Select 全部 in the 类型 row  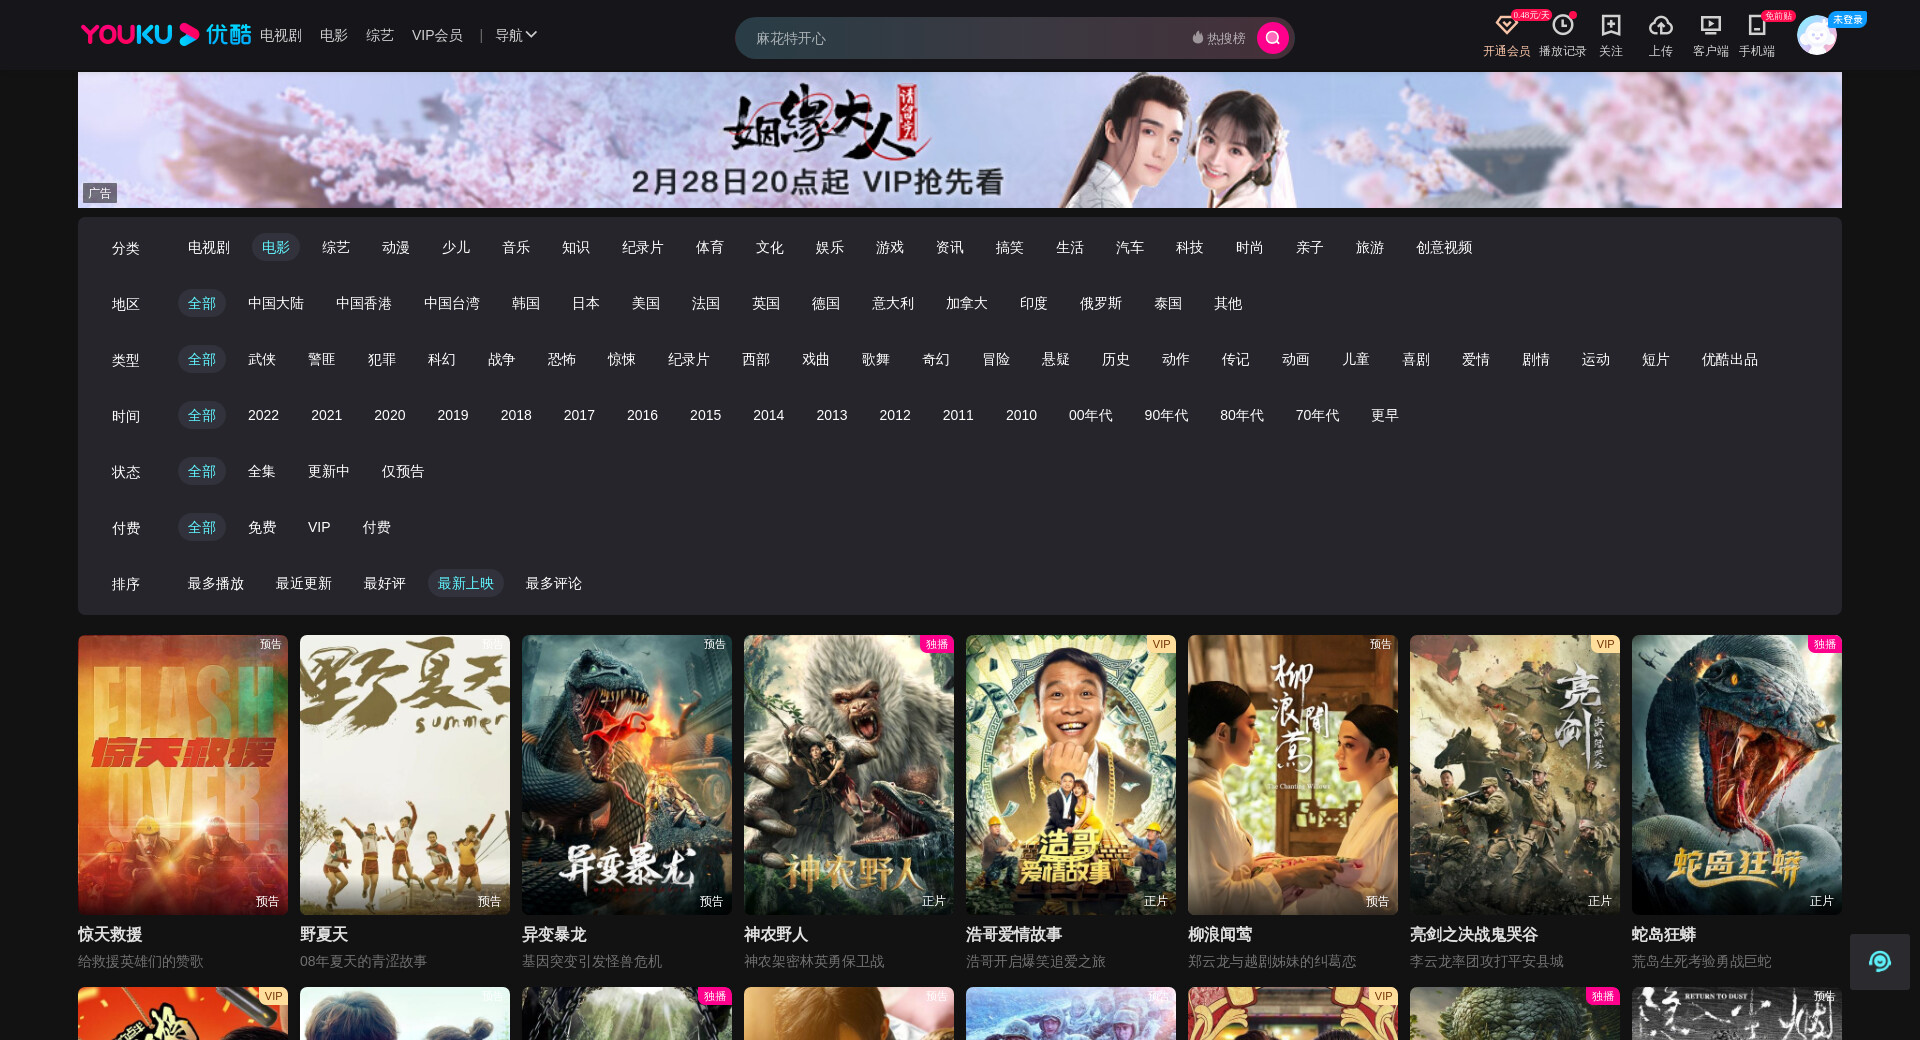click(201, 359)
